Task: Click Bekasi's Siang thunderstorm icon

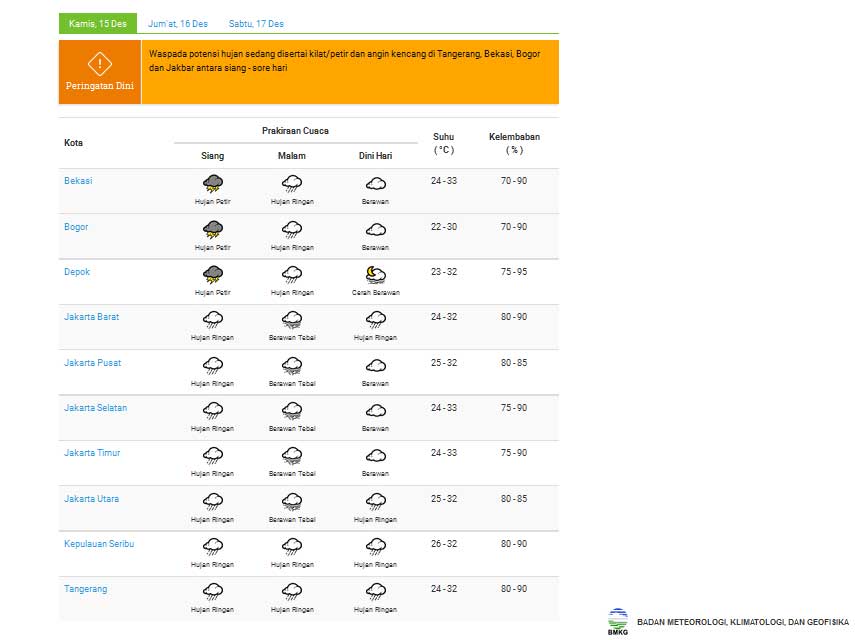Action: (x=212, y=183)
